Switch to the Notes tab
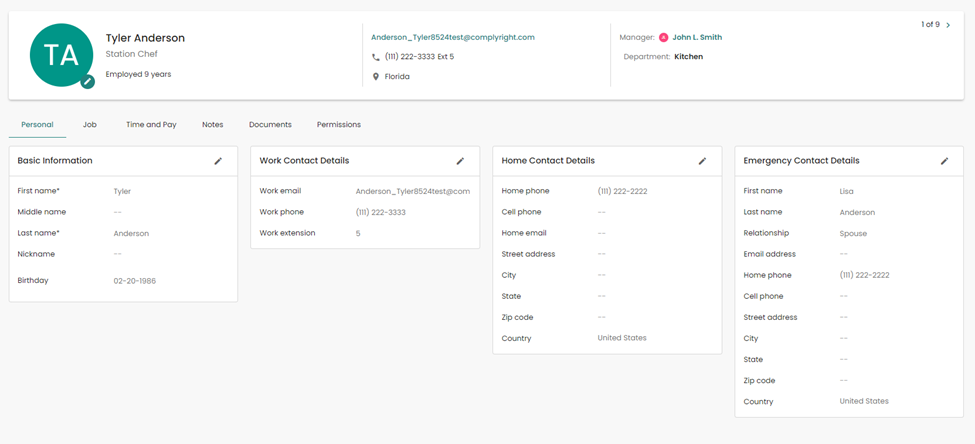Image resolution: width=975 pixels, height=444 pixels. click(x=212, y=125)
